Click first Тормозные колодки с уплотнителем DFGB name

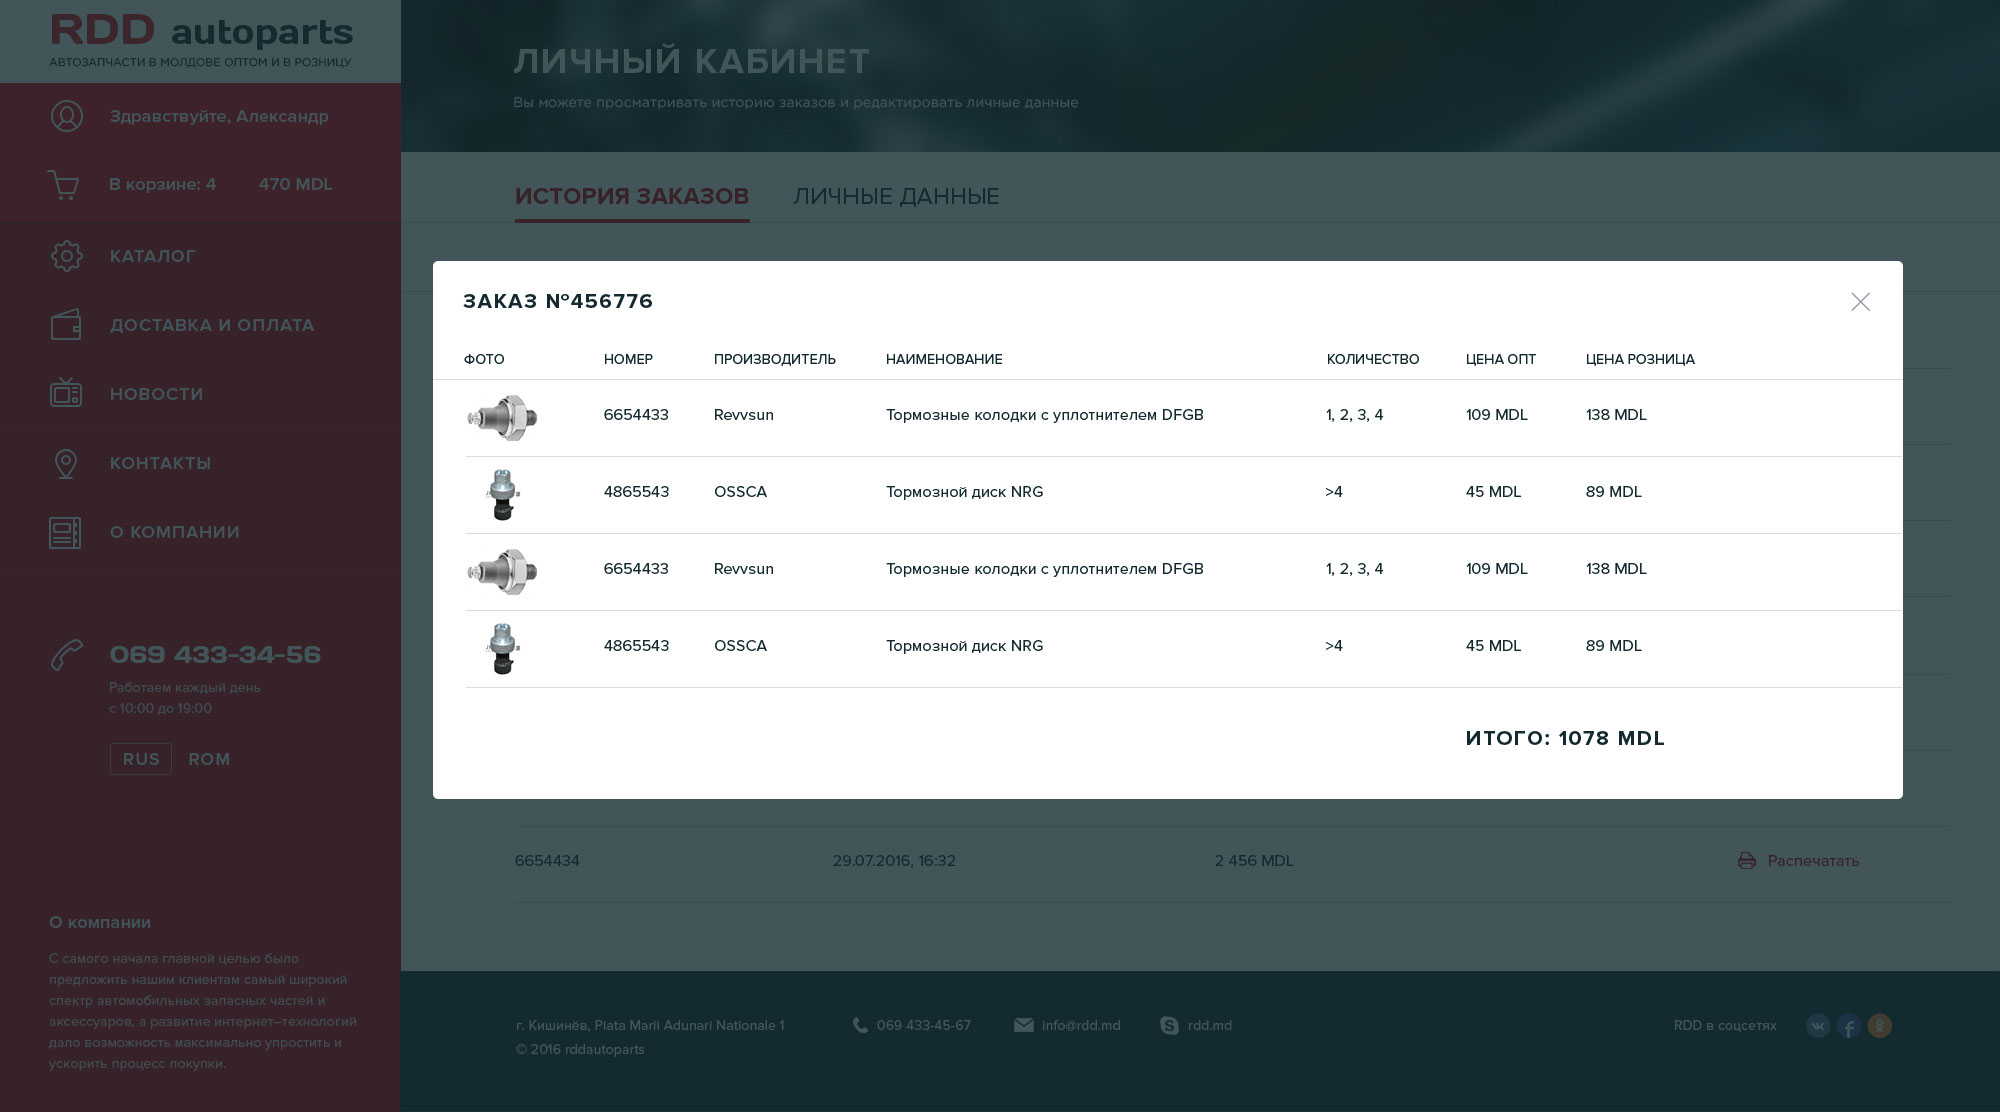click(x=1045, y=415)
